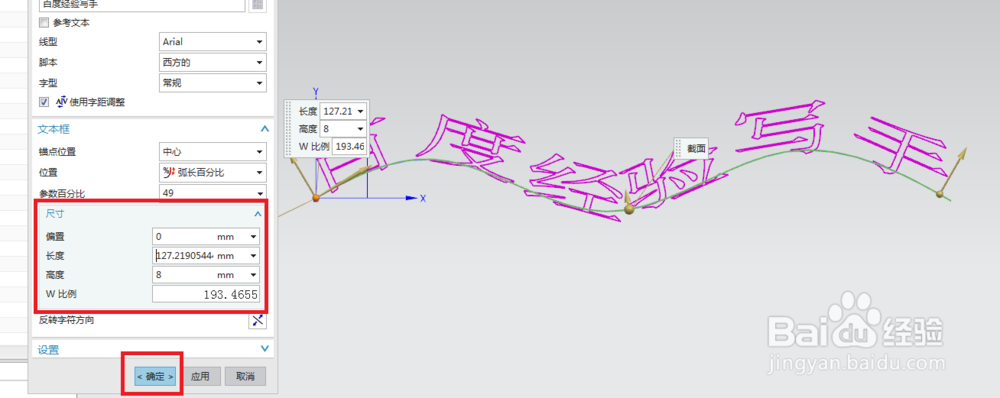Click the reverse character direction icon button
Image resolution: width=1000 pixels, height=398 pixels.
coord(258,321)
